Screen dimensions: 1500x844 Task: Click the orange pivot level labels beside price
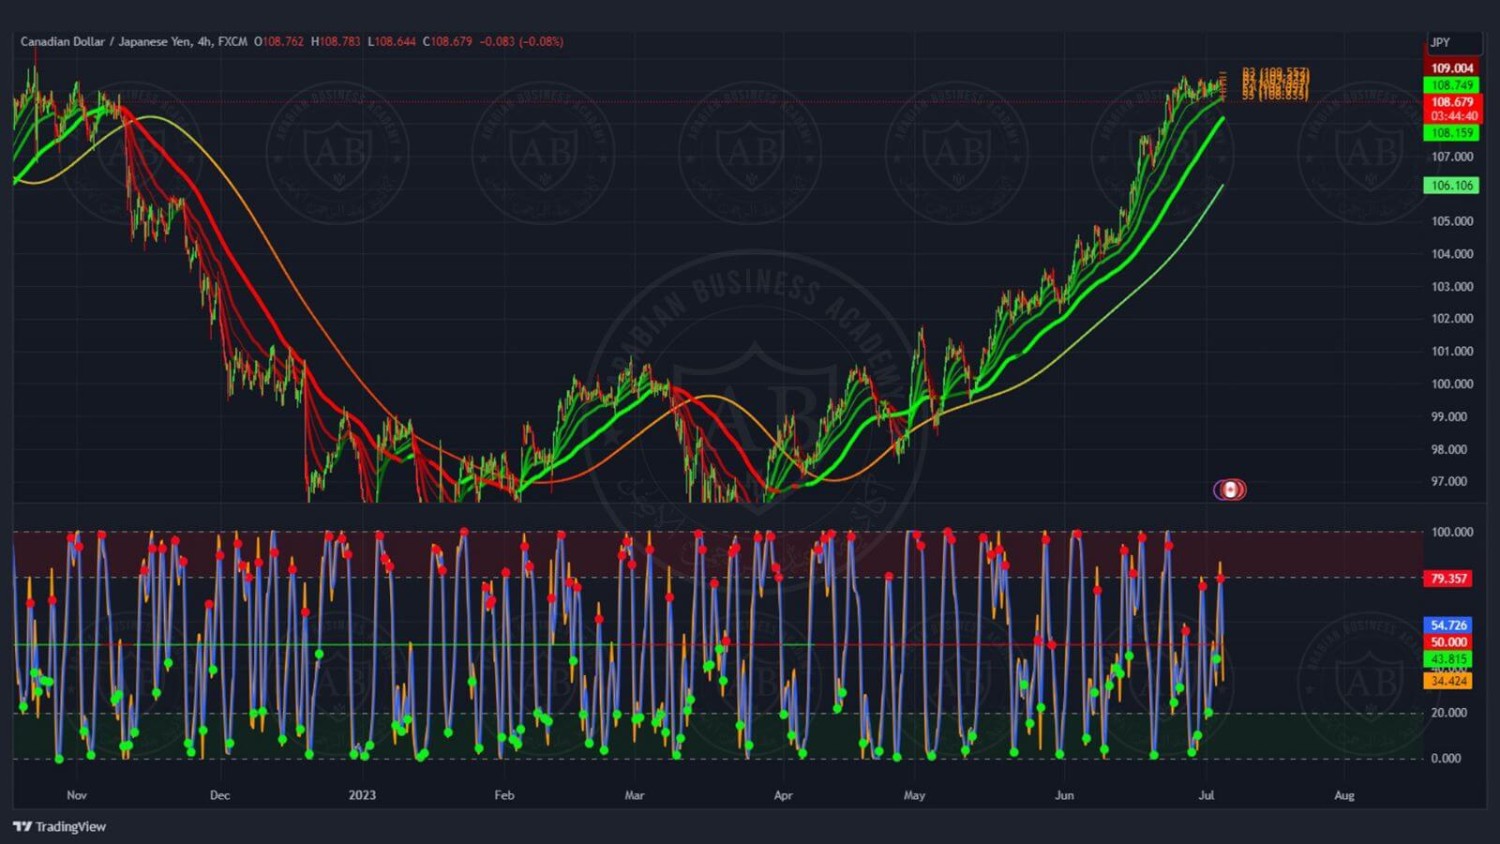tap(1275, 84)
